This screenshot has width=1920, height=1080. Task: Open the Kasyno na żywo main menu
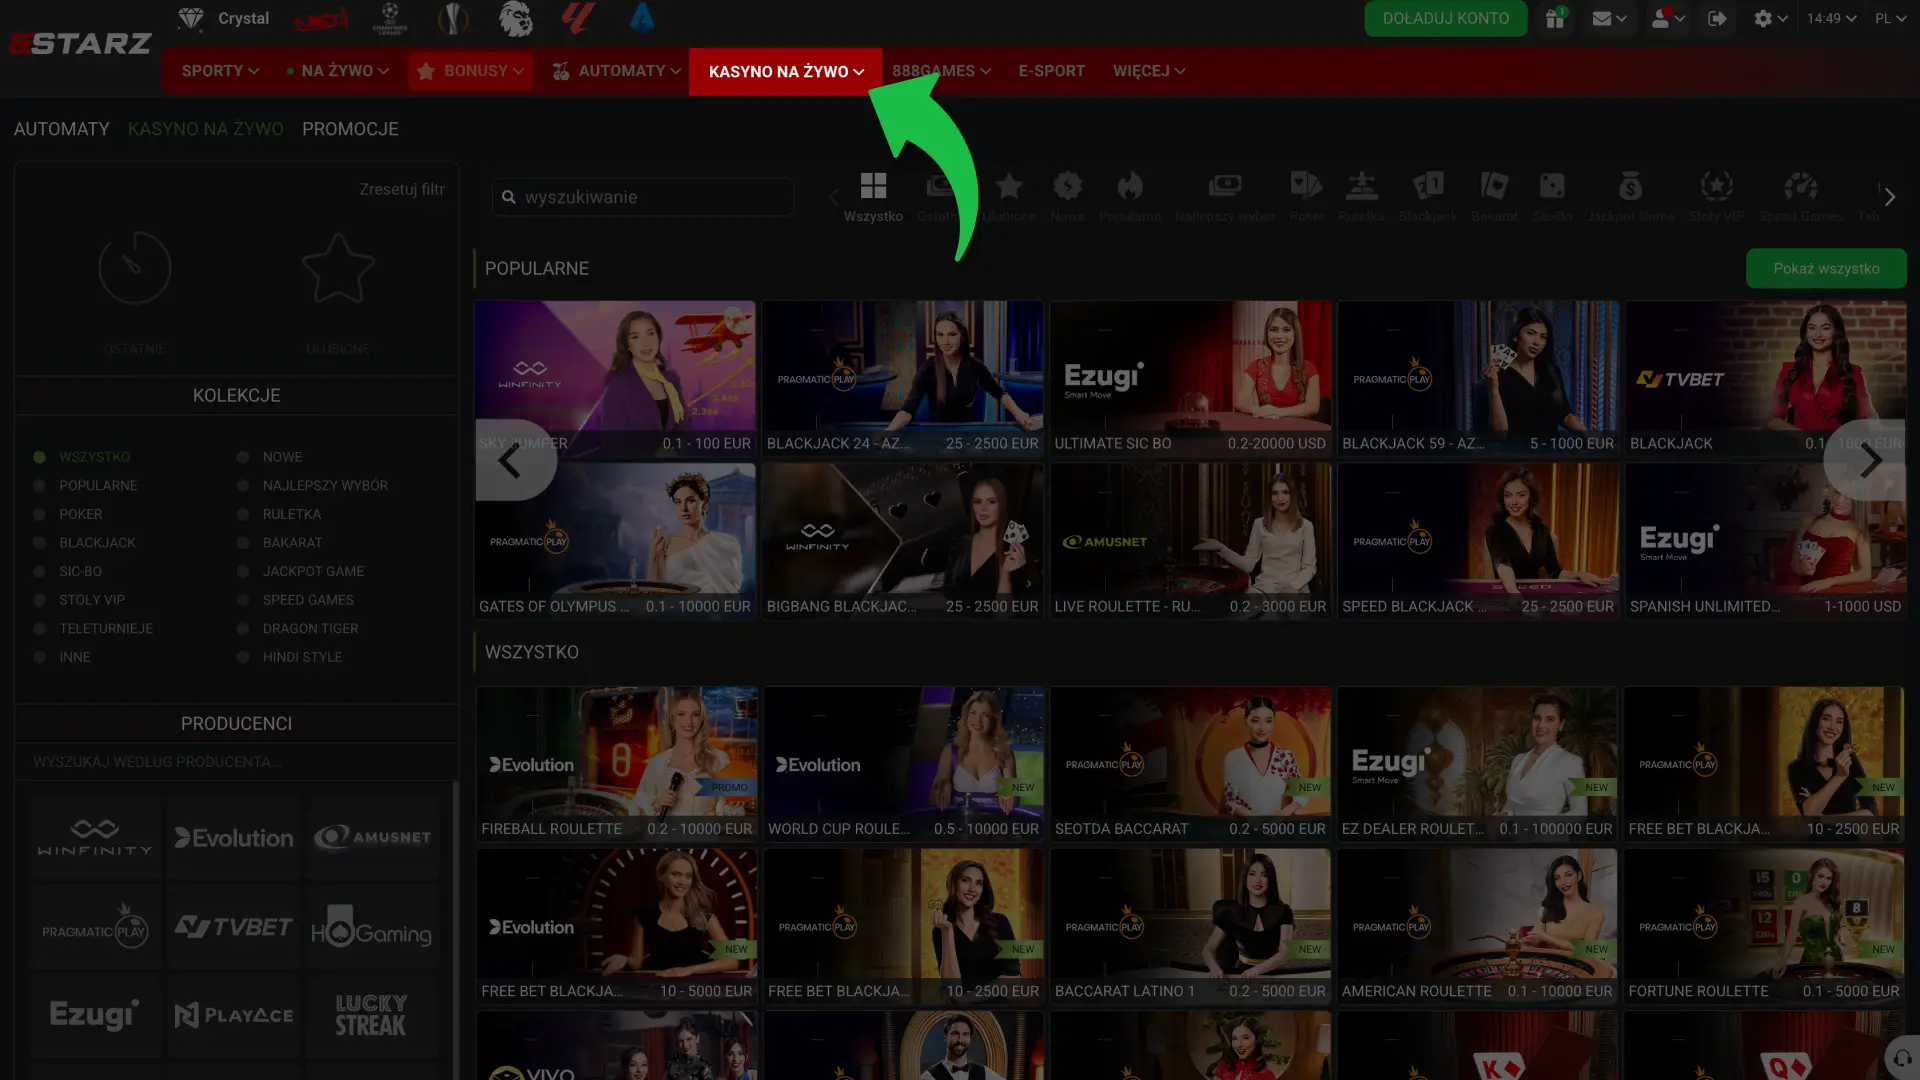click(785, 71)
